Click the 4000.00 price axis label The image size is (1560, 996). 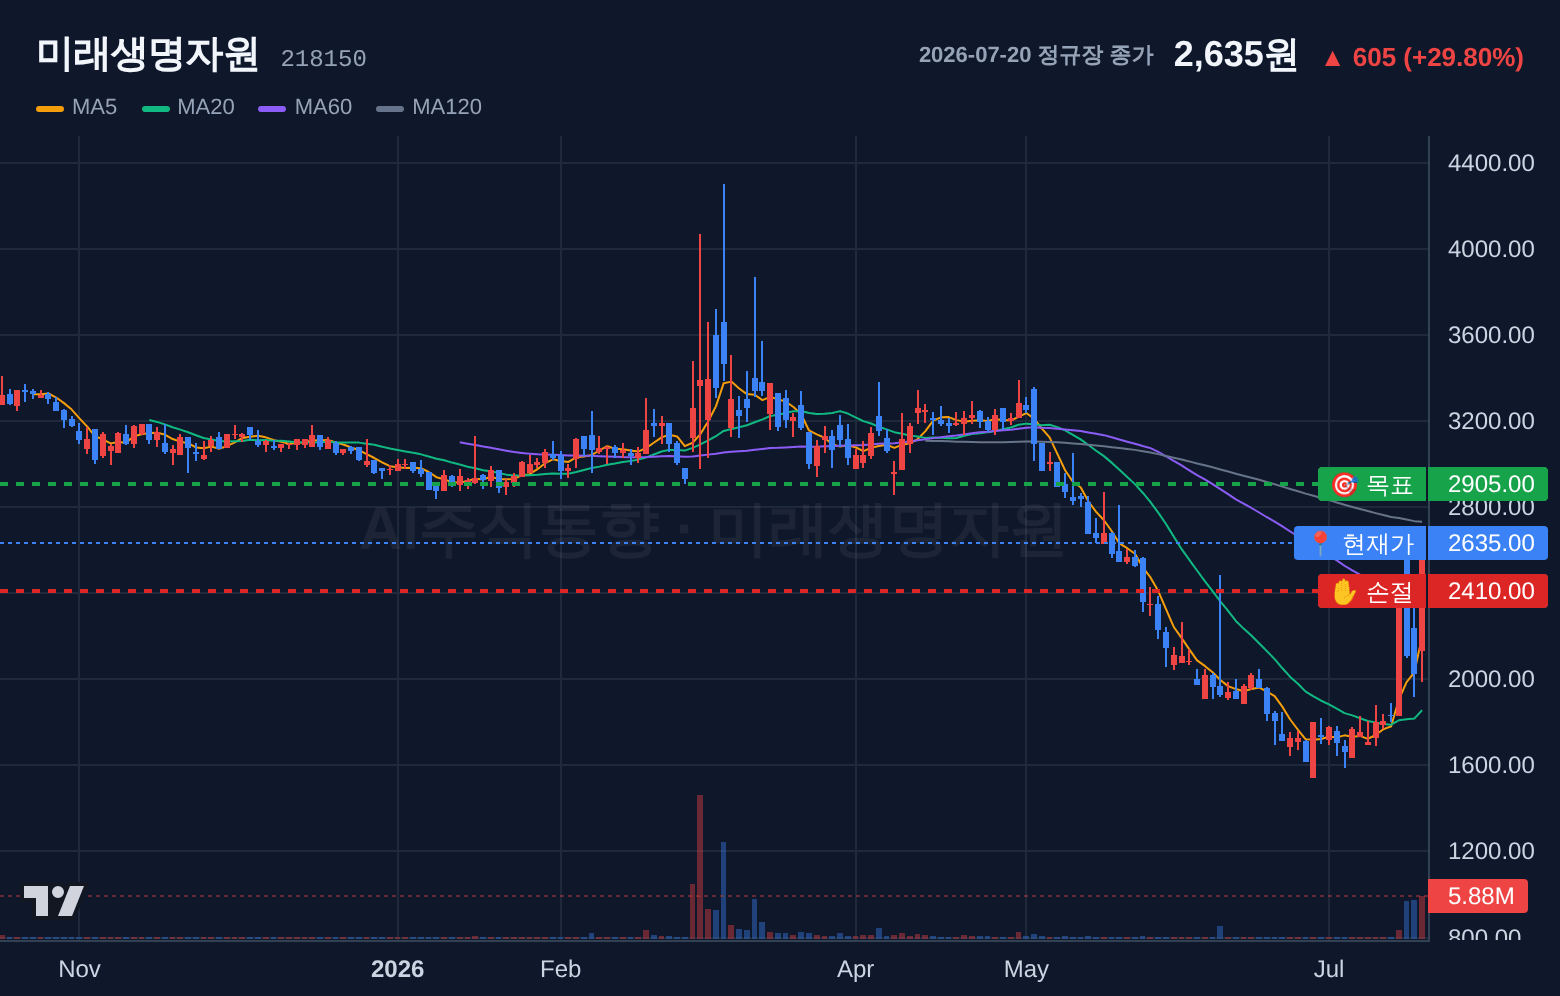click(1491, 249)
